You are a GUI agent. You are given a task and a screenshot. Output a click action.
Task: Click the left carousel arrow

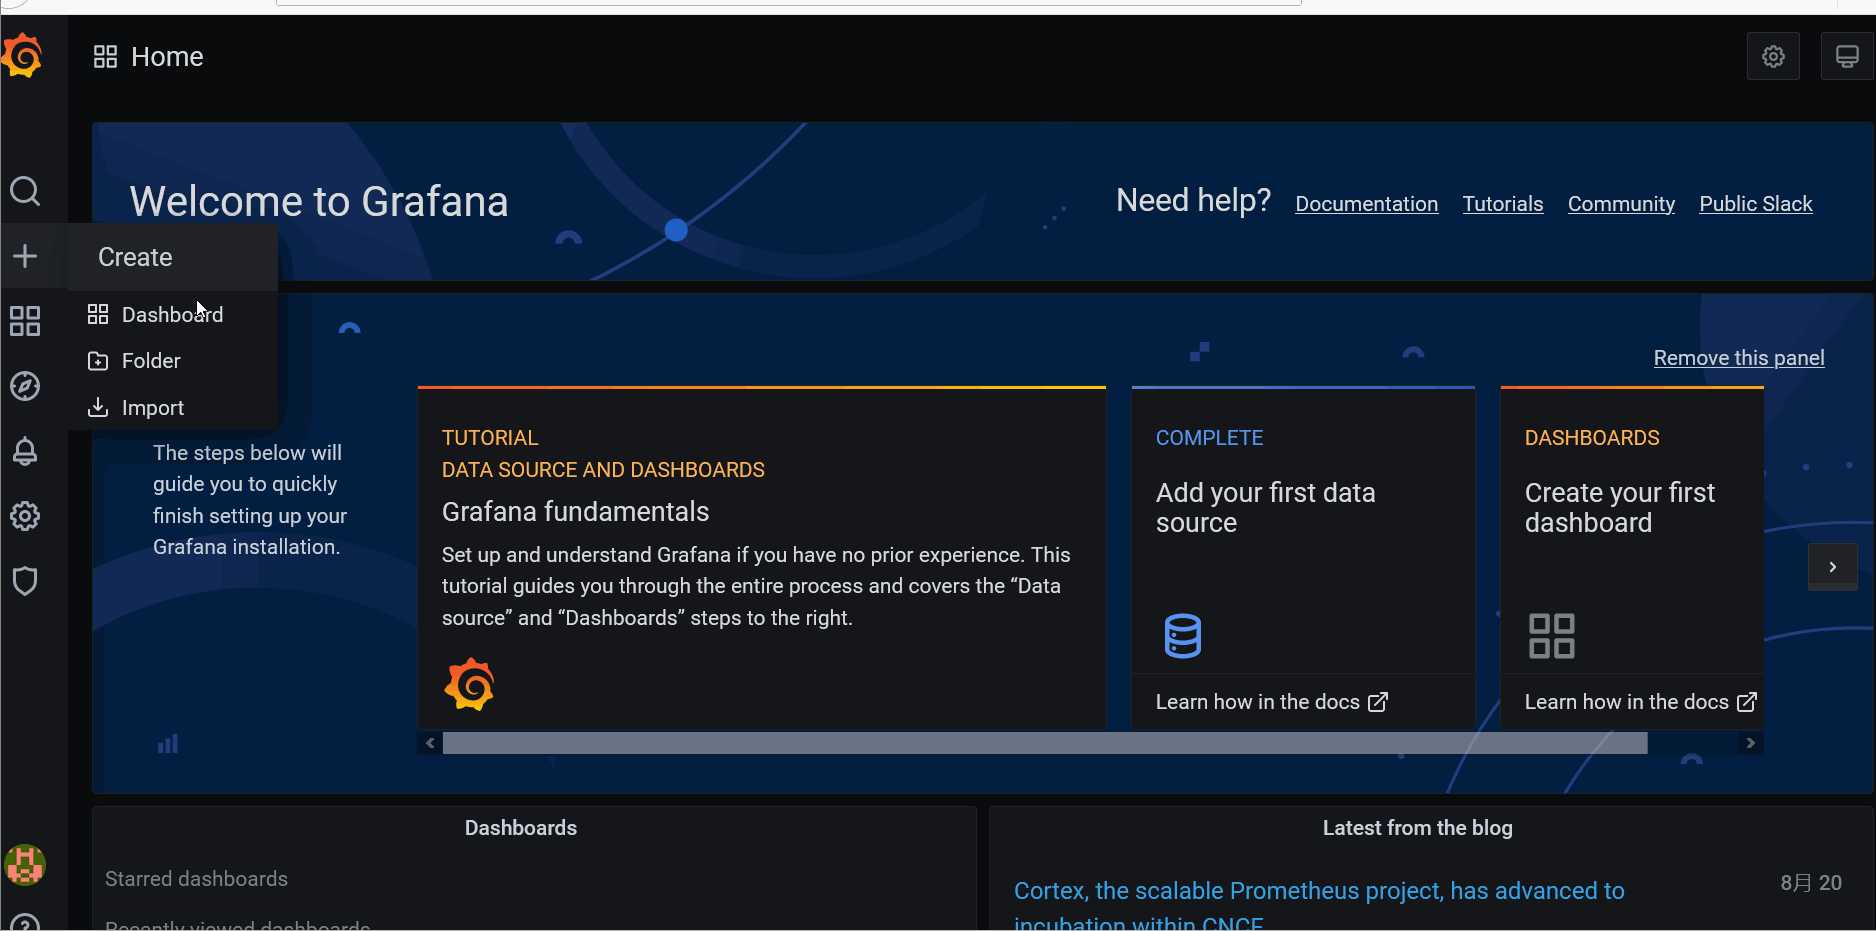coord(428,742)
